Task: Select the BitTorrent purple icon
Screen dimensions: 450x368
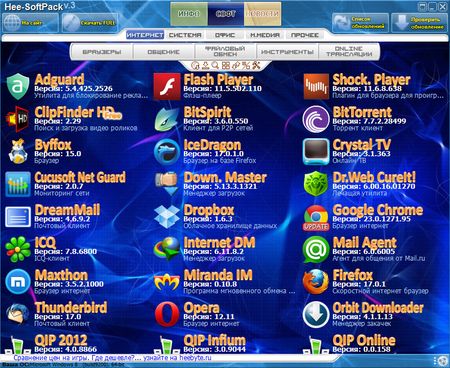Action: pos(316,119)
